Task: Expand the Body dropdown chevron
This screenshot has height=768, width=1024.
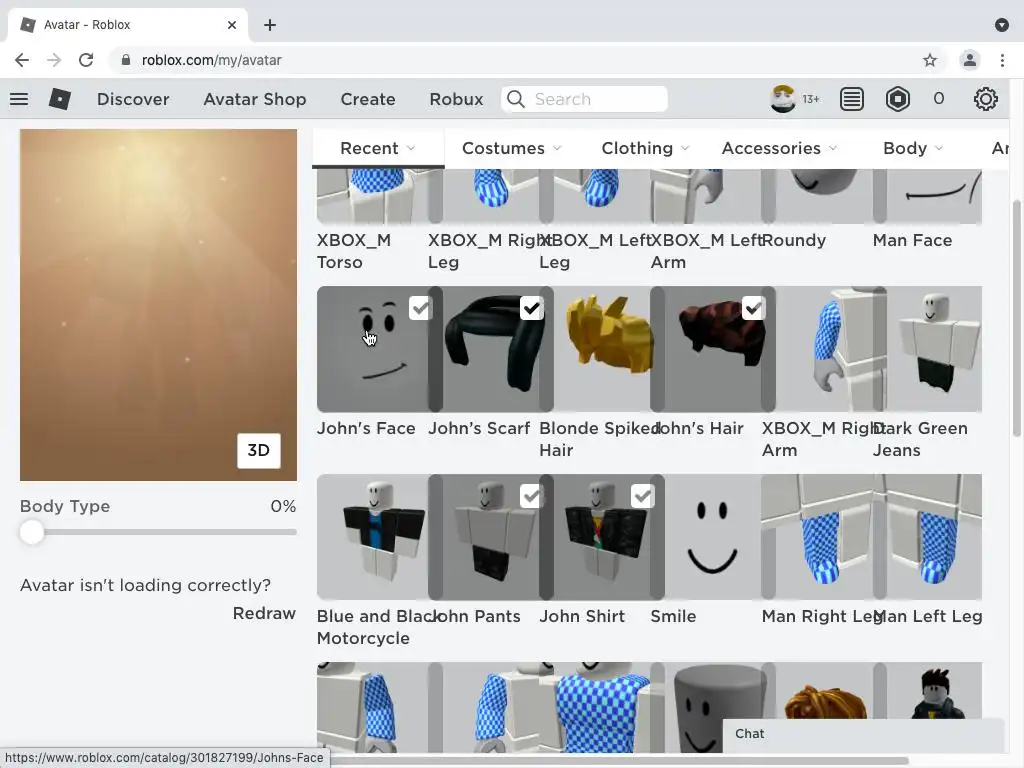Action: click(939, 148)
